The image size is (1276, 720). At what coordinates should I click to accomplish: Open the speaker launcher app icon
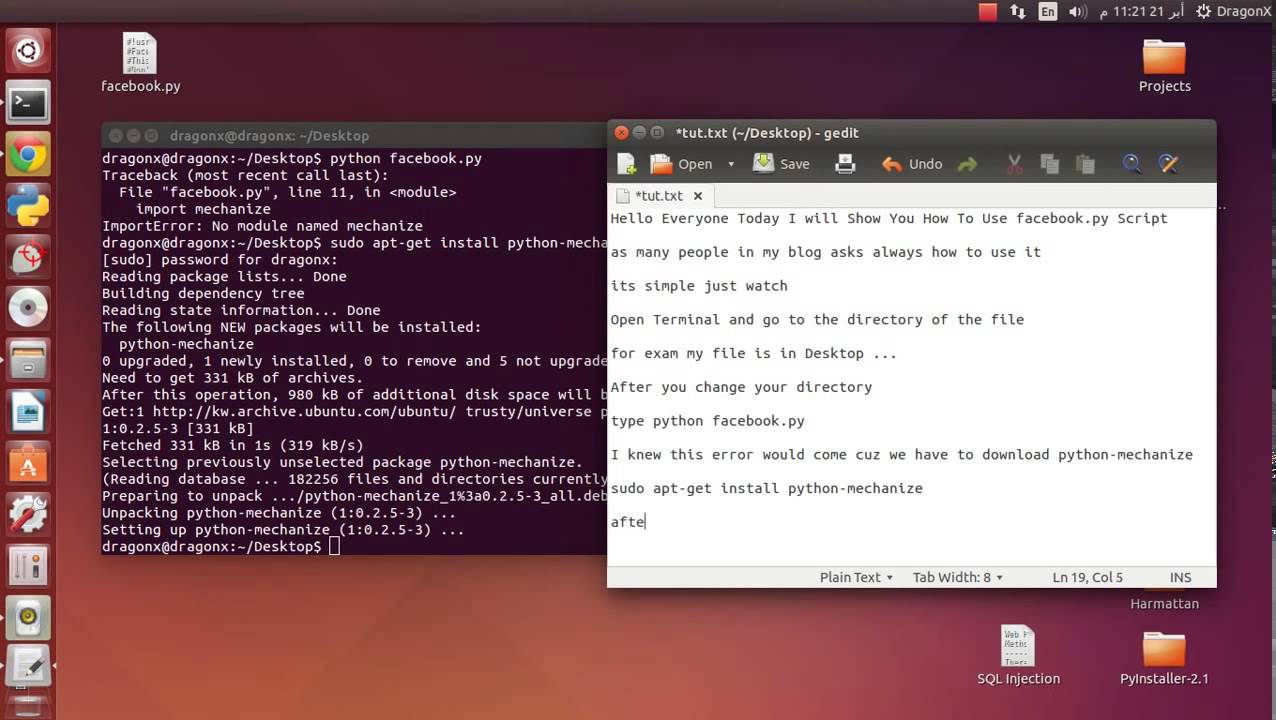28,618
